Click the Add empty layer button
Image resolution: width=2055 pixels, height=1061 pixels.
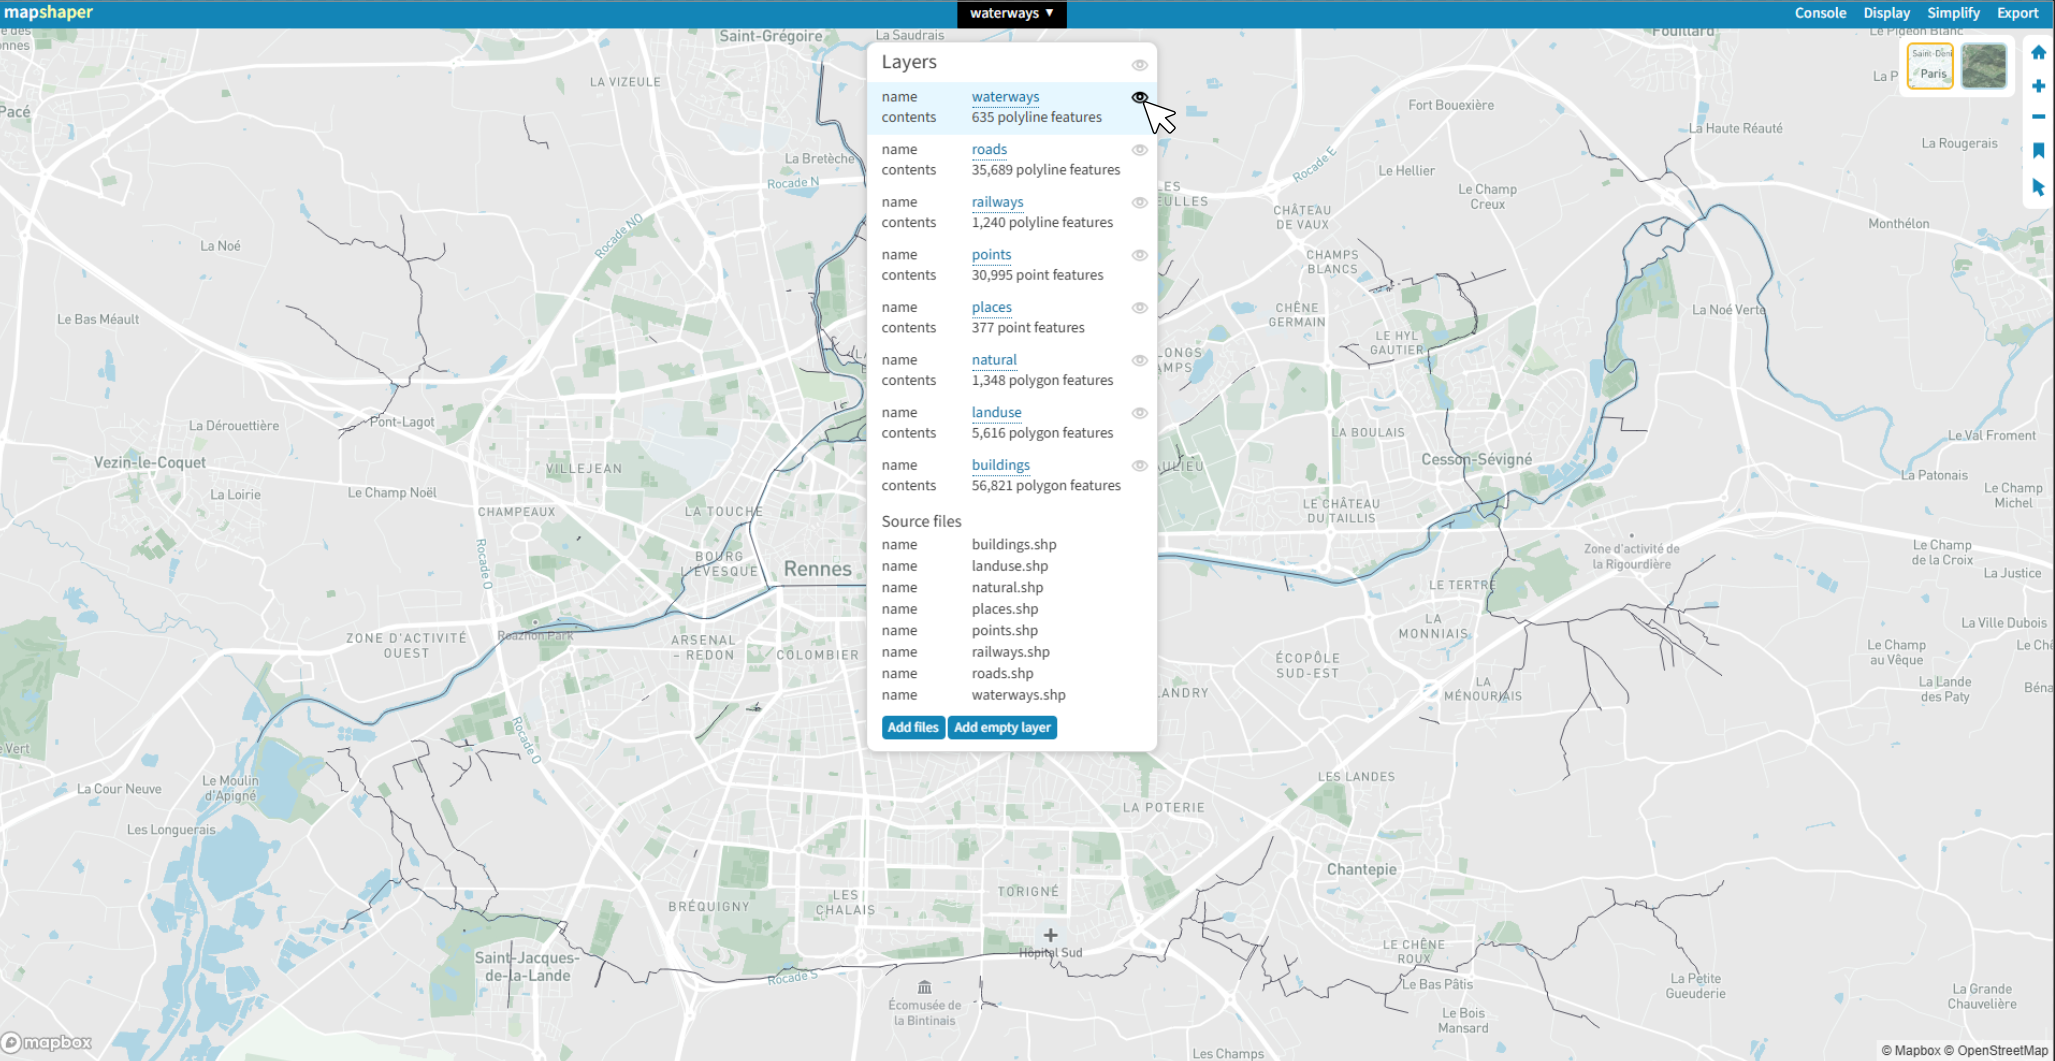click(x=1002, y=727)
